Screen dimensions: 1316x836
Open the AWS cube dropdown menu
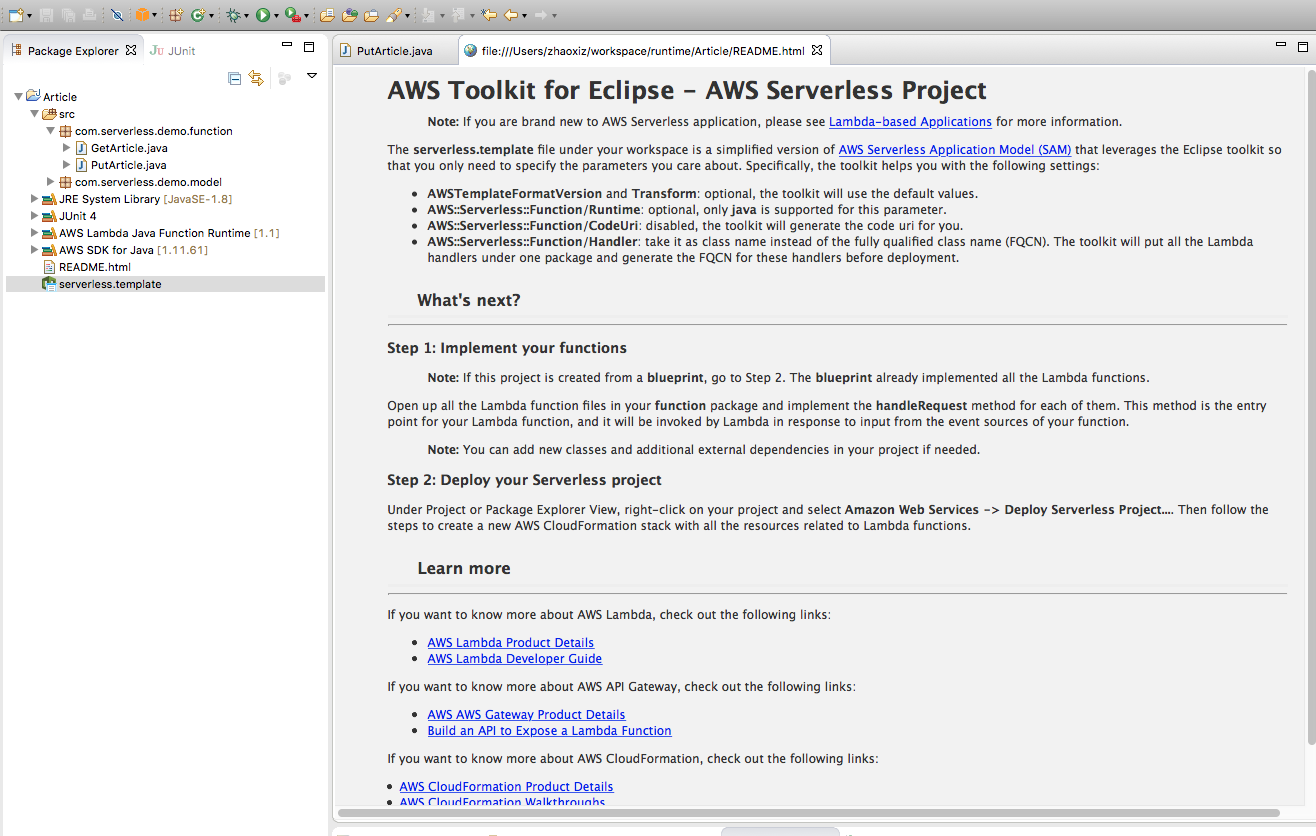coord(155,16)
